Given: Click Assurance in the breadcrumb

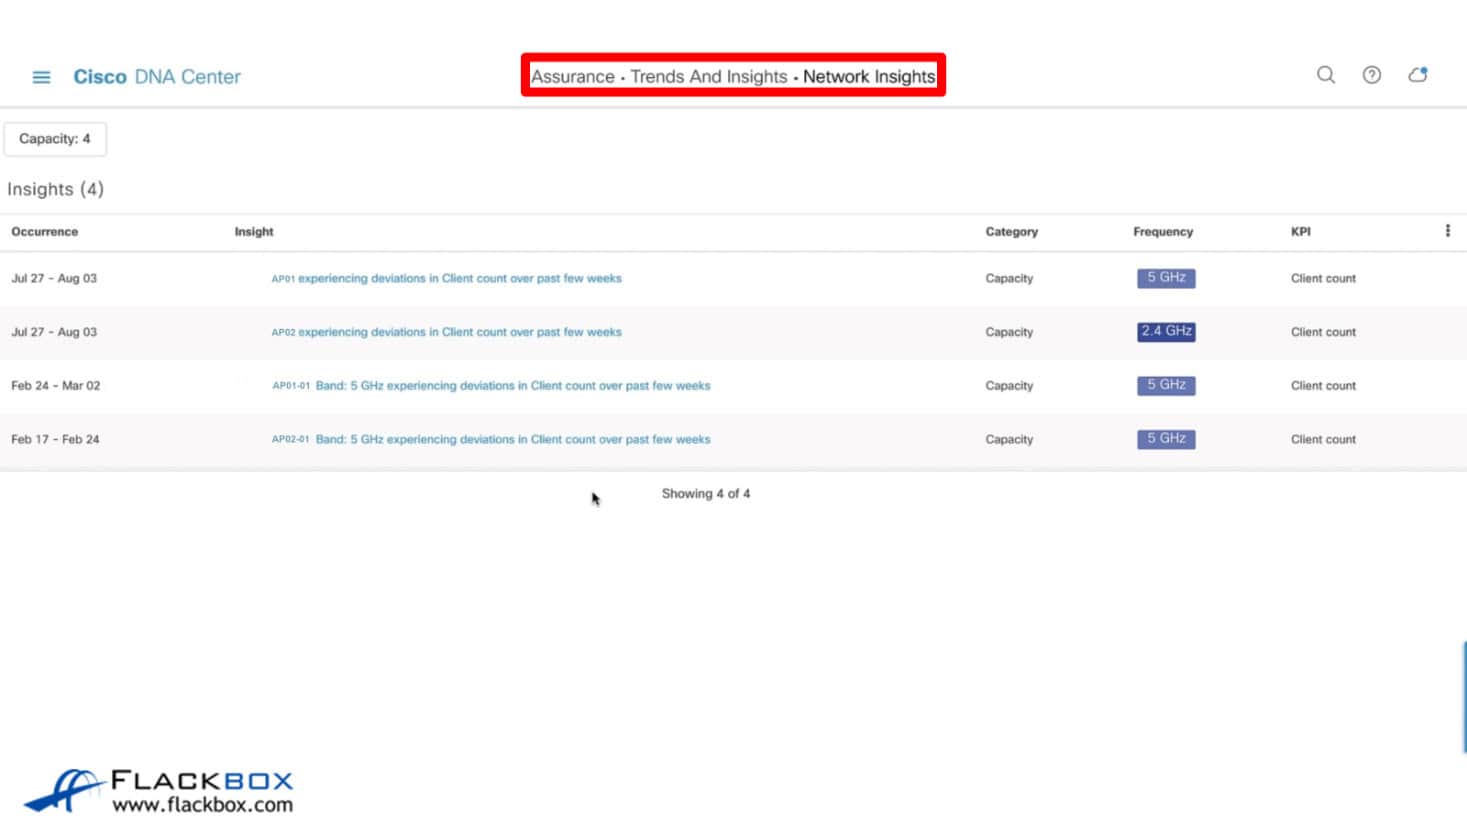Looking at the screenshot, I should (x=572, y=77).
